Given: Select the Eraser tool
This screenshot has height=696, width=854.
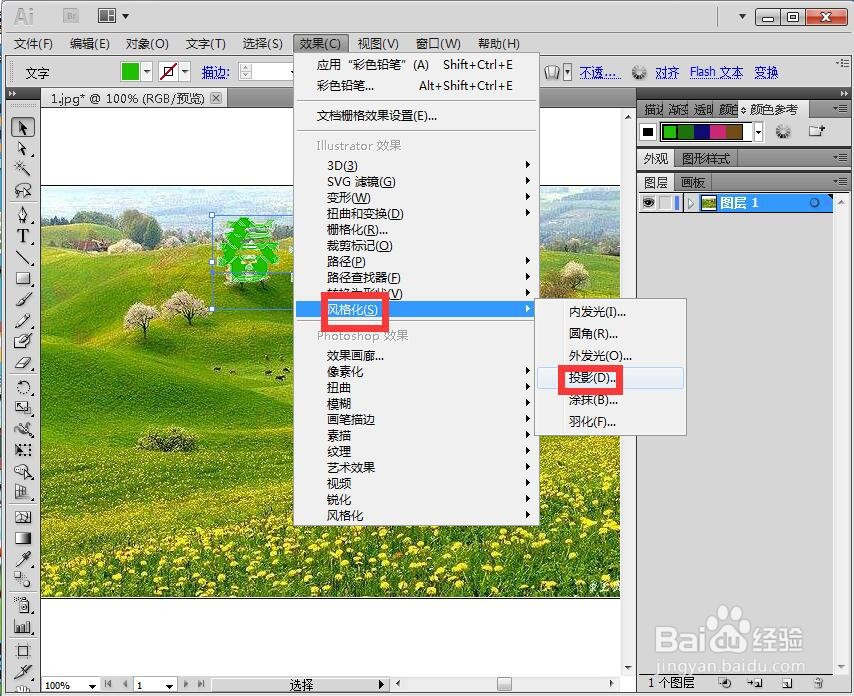Looking at the screenshot, I should [23, 363].
